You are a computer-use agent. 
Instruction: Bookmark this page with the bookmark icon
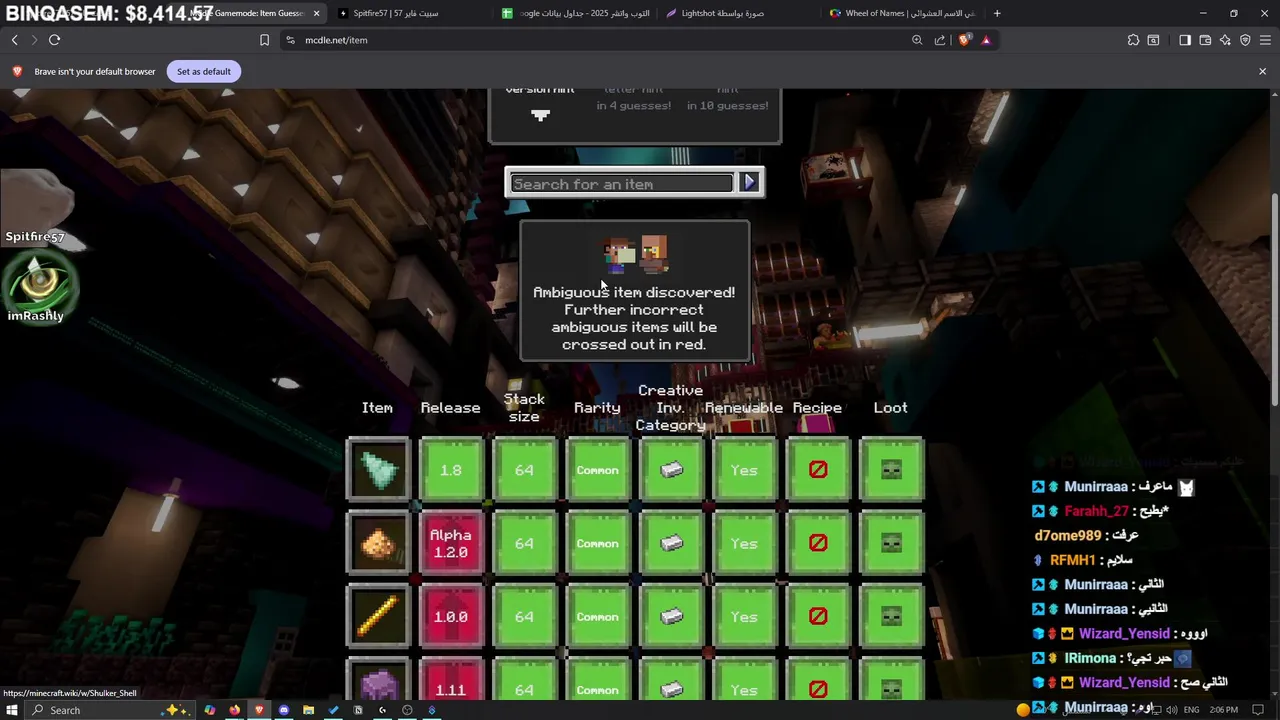264,40
